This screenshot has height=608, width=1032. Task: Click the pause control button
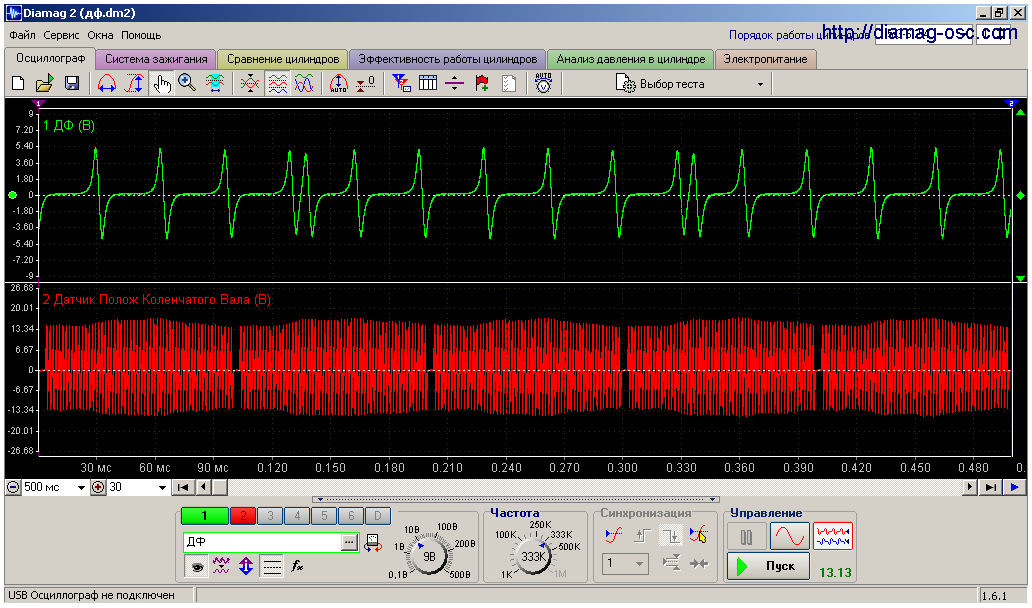pos(746,537)
